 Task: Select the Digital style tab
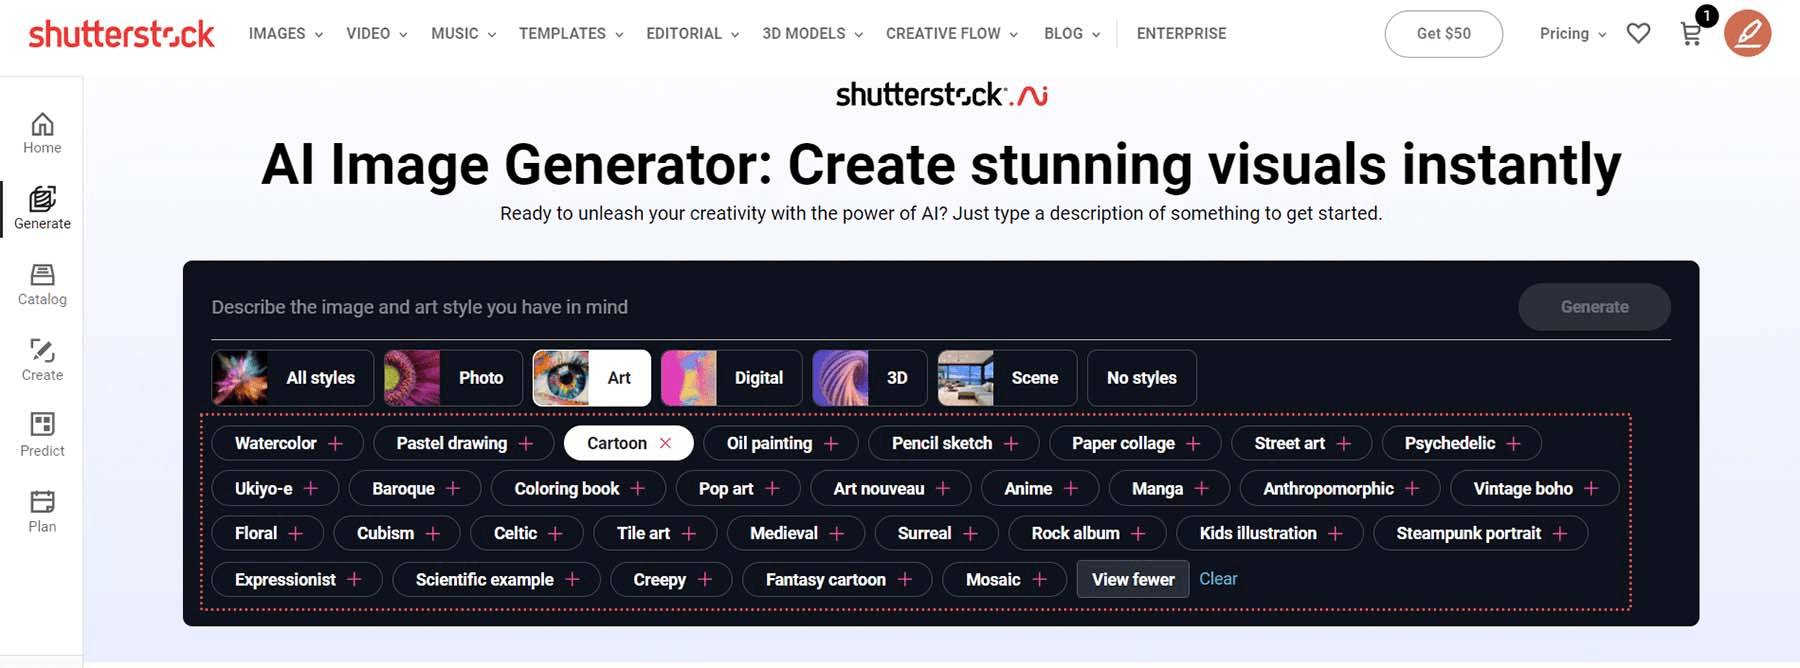point(731,378)
